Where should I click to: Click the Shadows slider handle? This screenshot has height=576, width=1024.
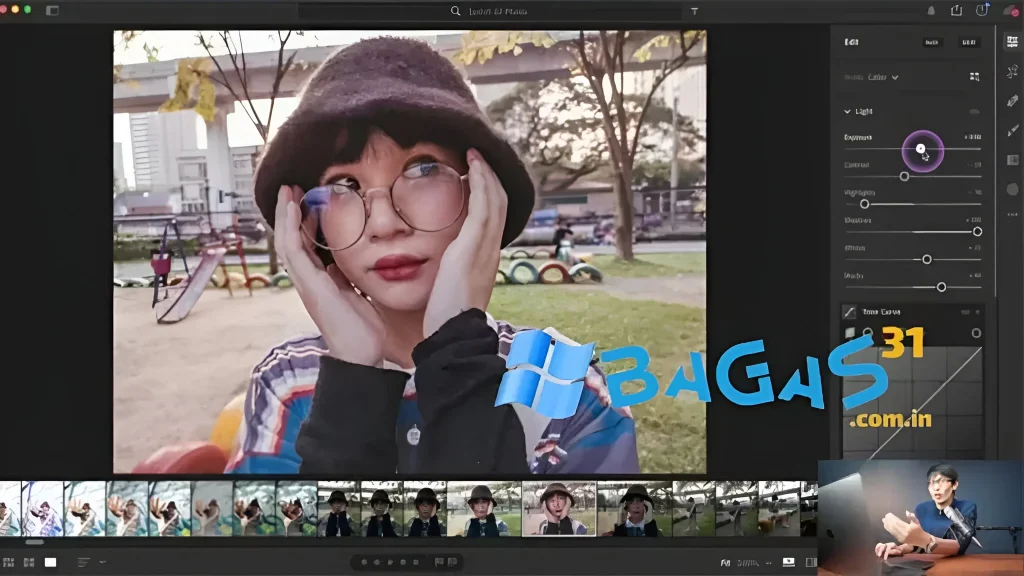point(977,232)
